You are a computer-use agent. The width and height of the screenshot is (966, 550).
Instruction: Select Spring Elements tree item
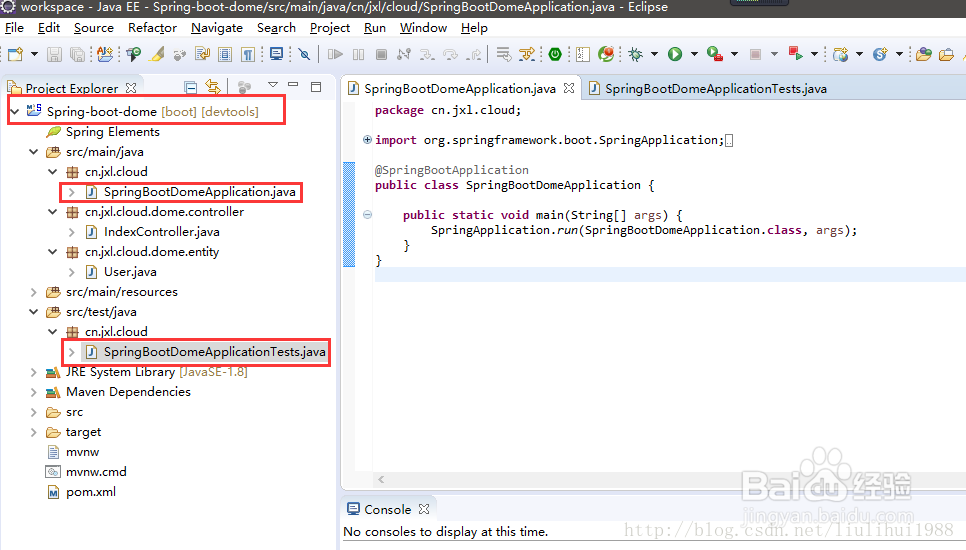click(113, 132)
